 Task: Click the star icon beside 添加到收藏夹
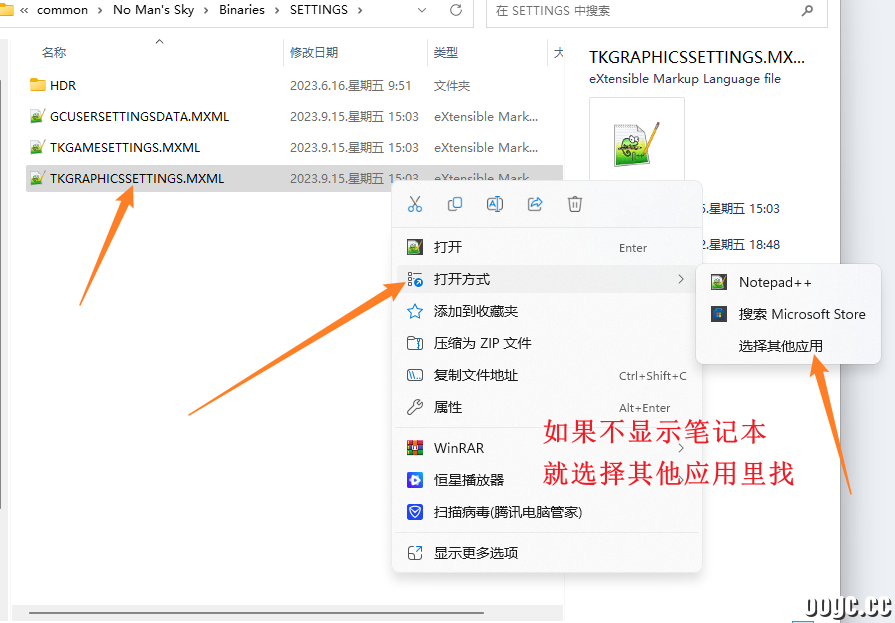pyautogui.click(x=415, y=311)
